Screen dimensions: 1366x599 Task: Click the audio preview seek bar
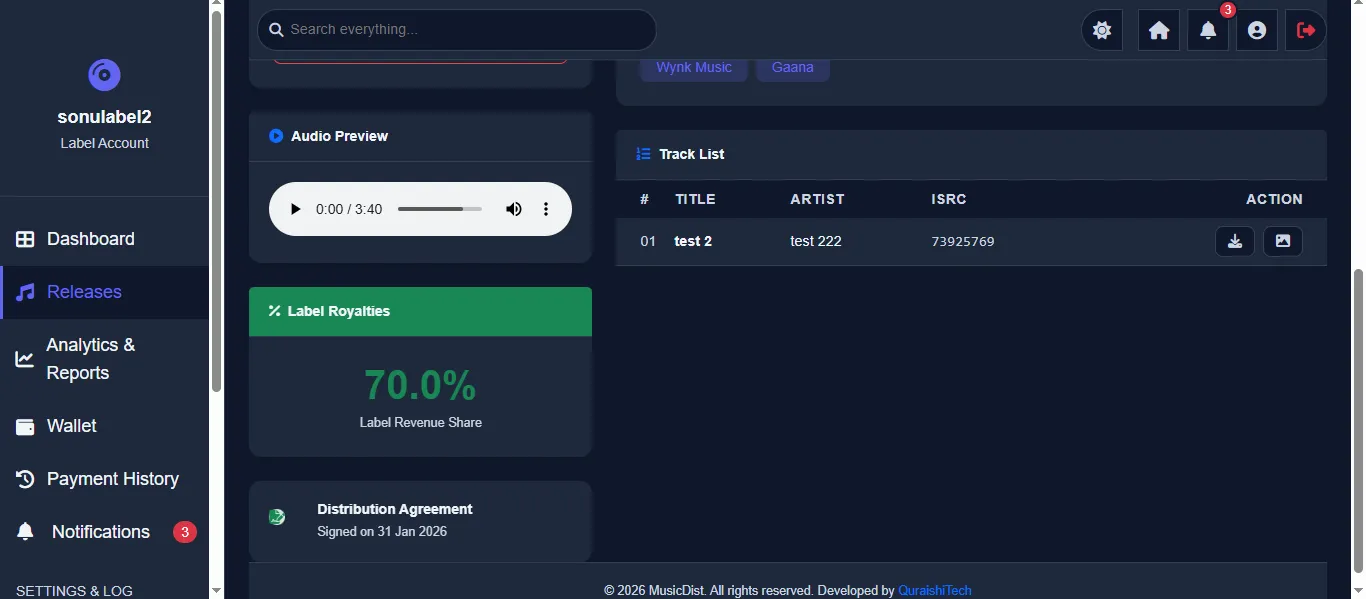click(440, 209)
